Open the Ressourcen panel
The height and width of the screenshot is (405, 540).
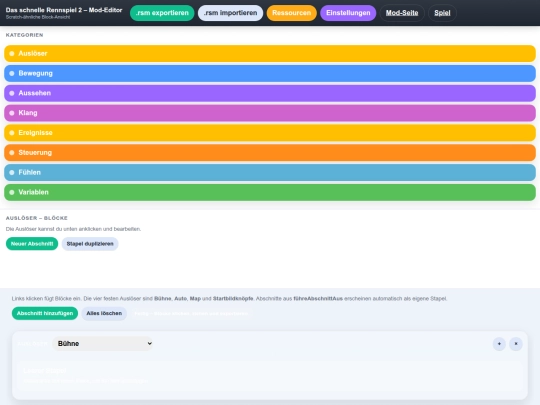pos(291,13)
